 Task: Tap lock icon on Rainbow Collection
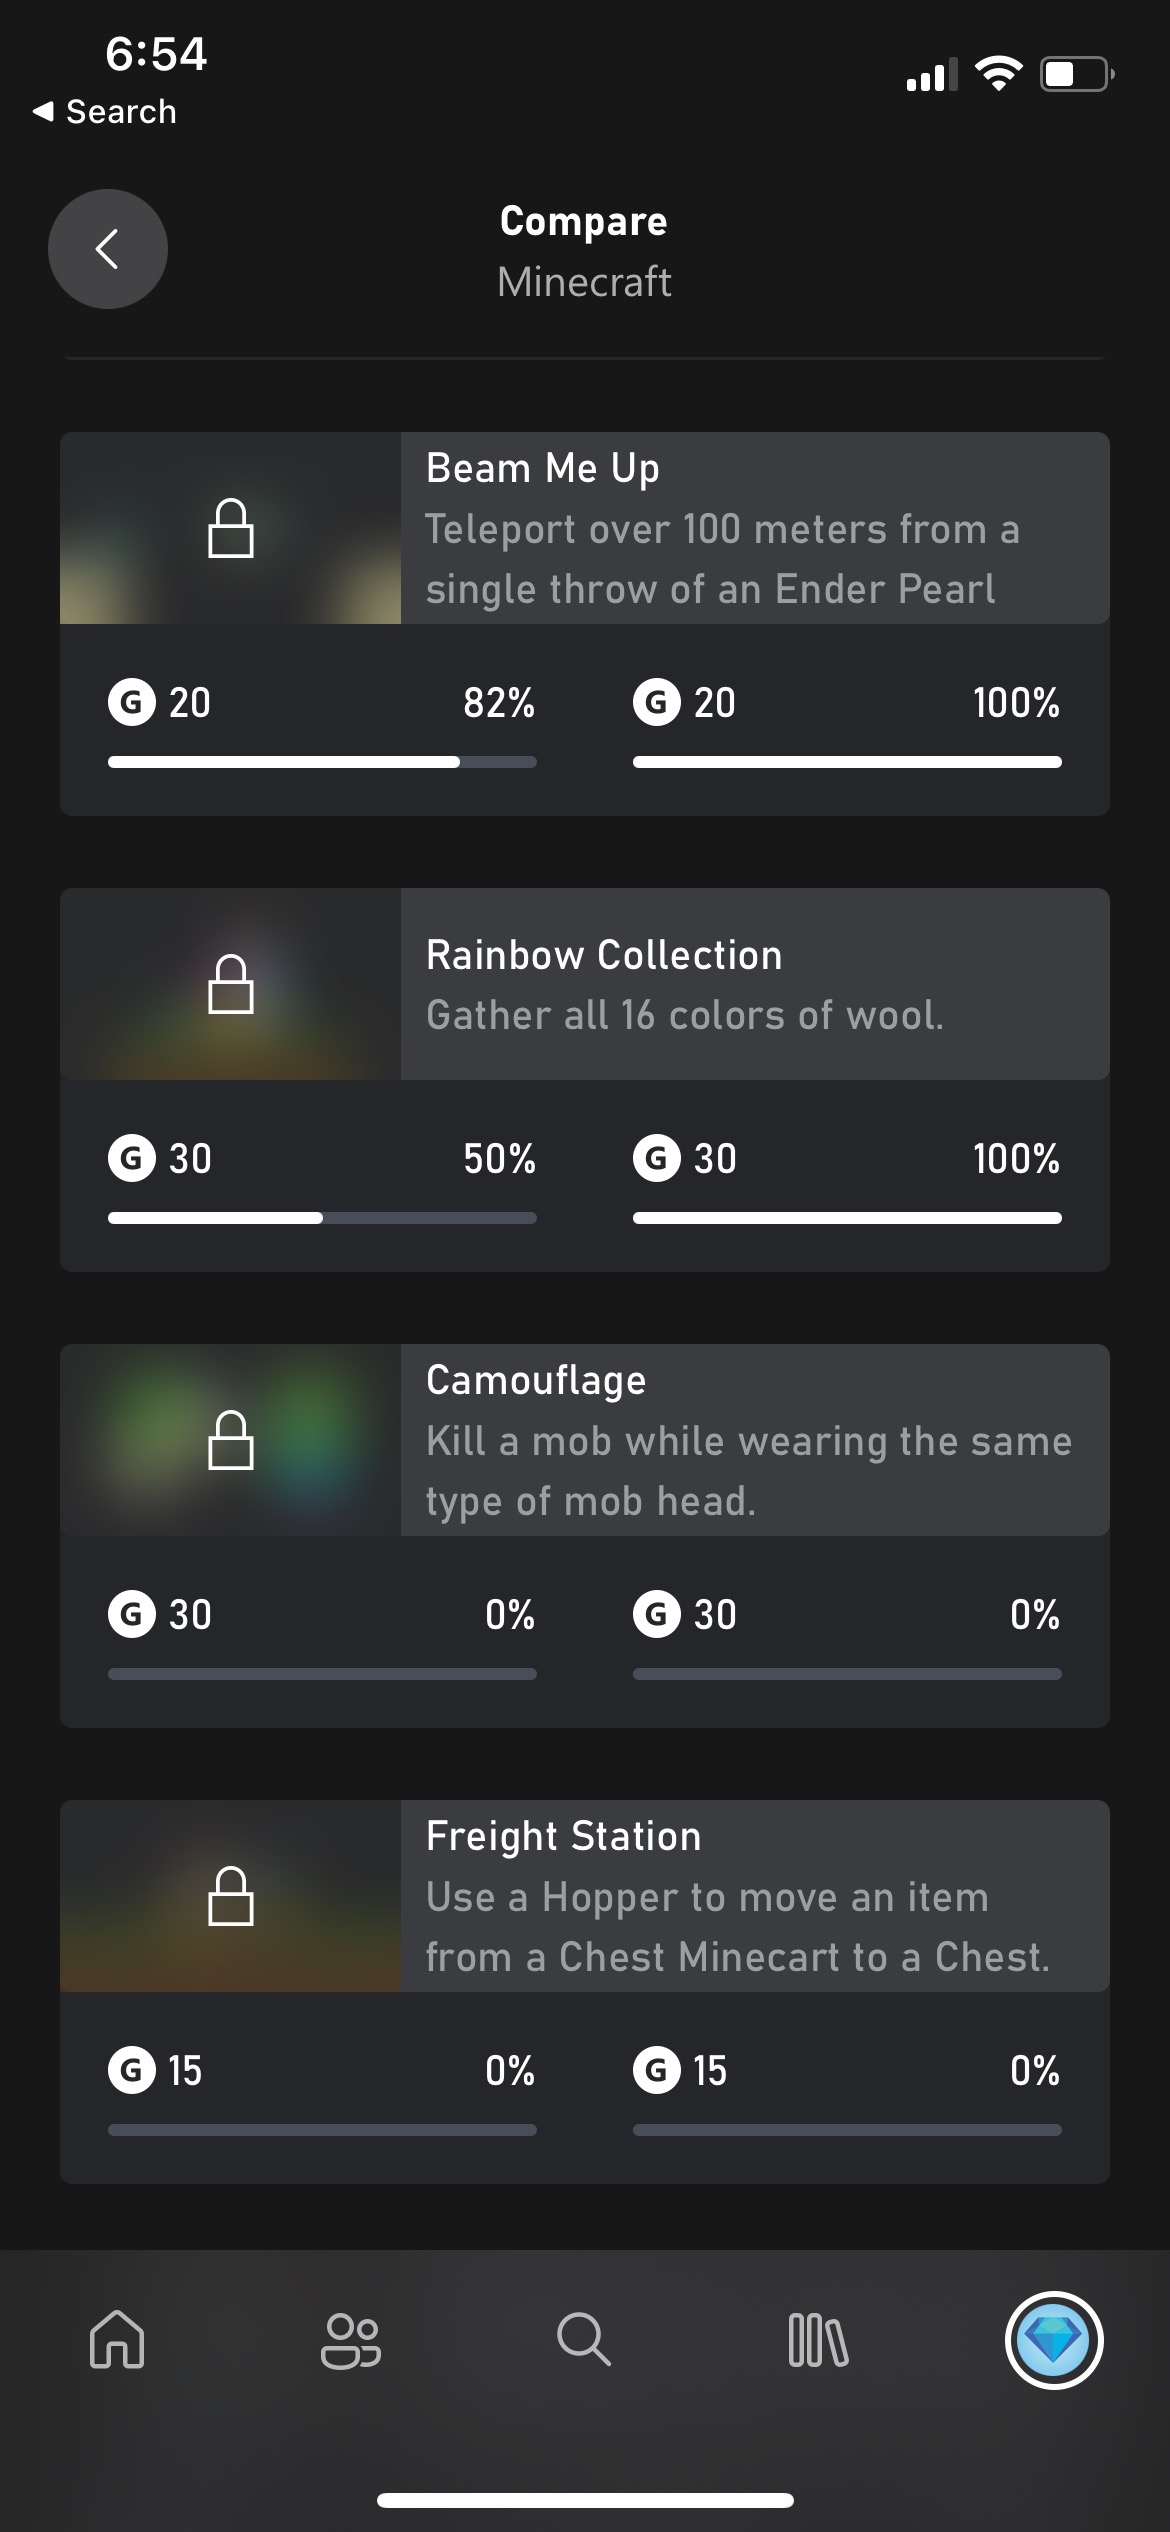[231, 984]
